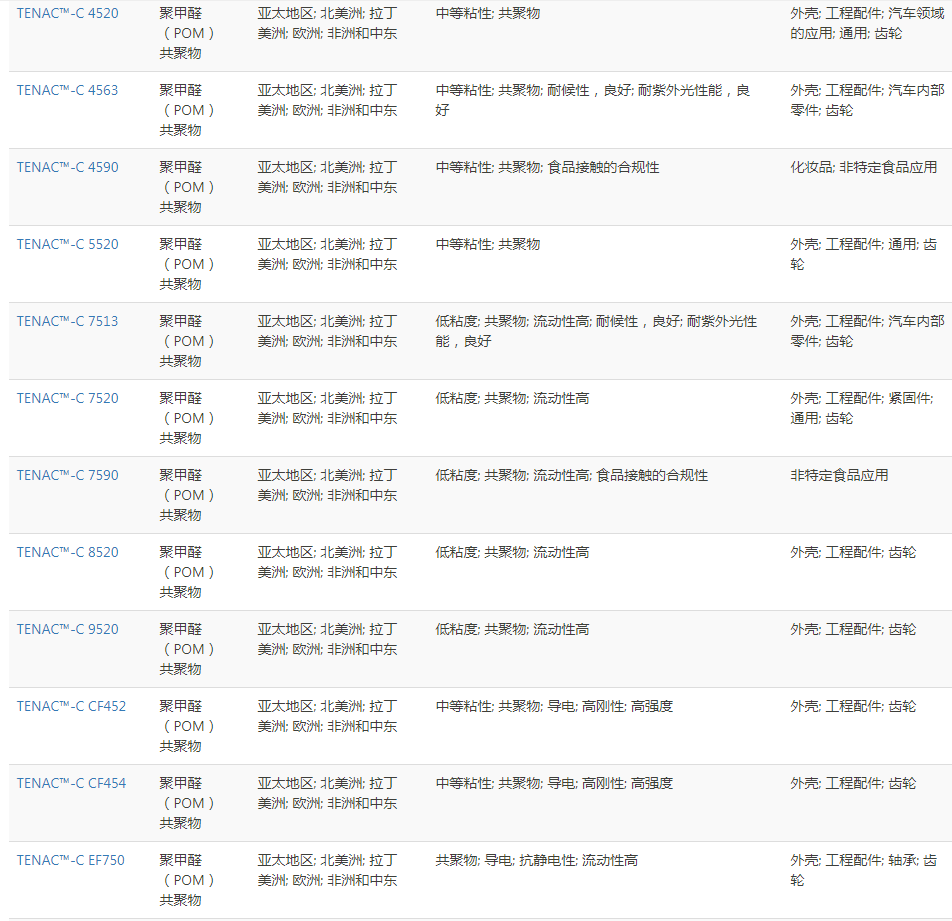Click the 中等粘性; 共聚物; 食品接触的合规性 text
Viewport: 952px width, 921px height.
(547, 167)
